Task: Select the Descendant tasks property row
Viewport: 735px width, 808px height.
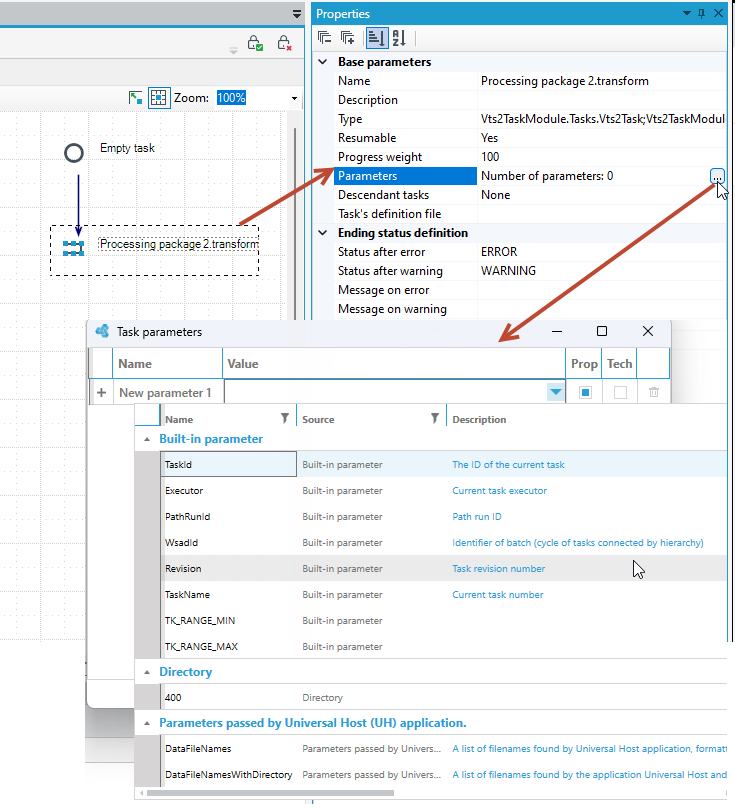Action: click(530, 195)
